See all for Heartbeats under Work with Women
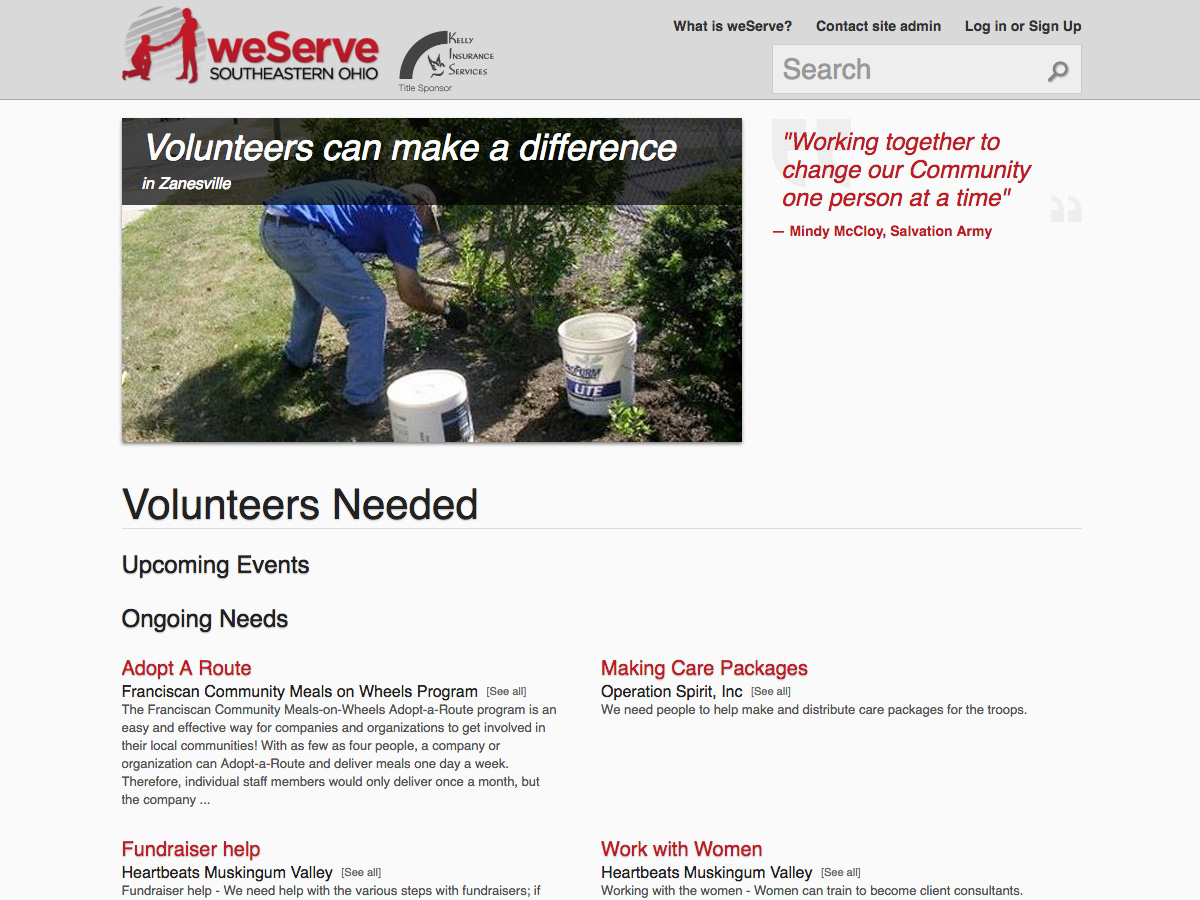Viewport: 1200px width, 900px height. (841, 873)
